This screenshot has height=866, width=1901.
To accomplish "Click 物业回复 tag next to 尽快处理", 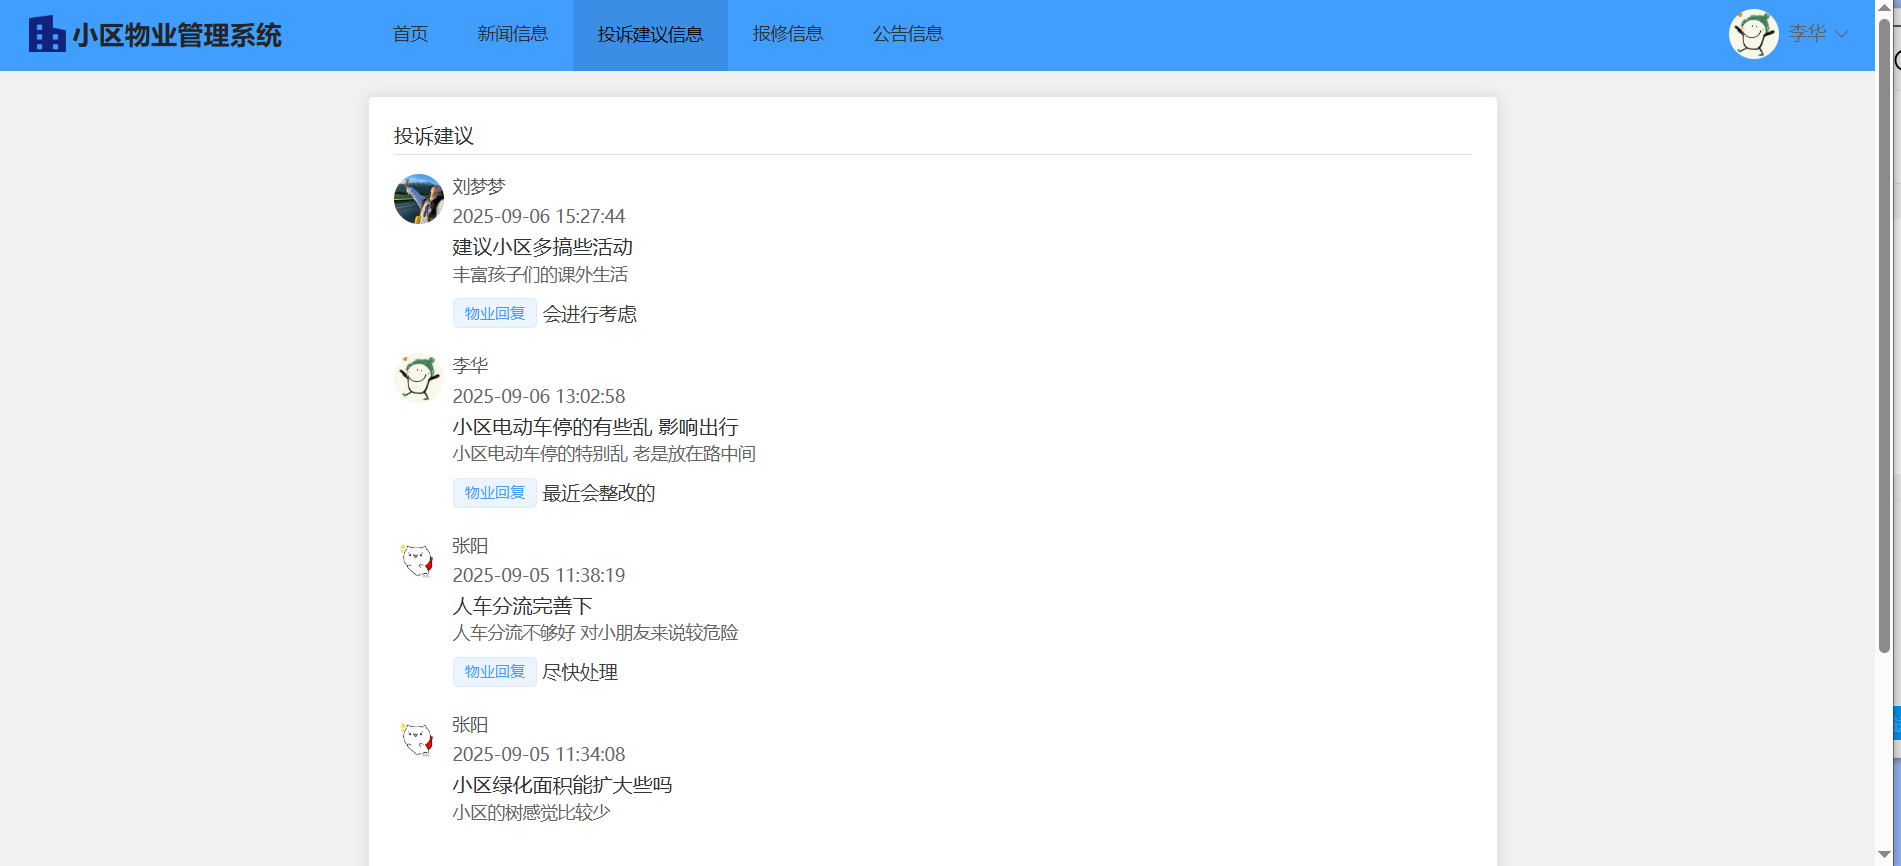I will click(495, 671).
